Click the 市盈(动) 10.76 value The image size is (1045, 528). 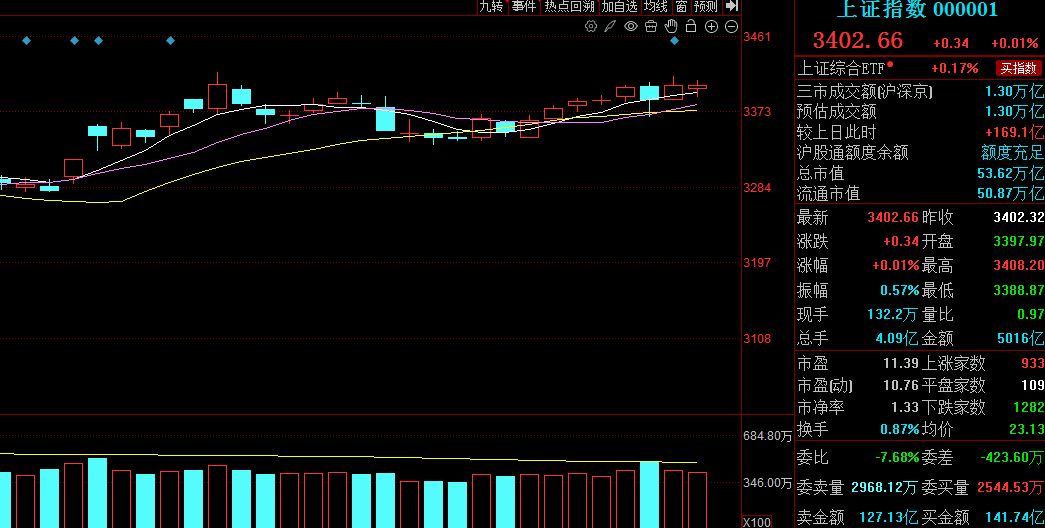902,385
